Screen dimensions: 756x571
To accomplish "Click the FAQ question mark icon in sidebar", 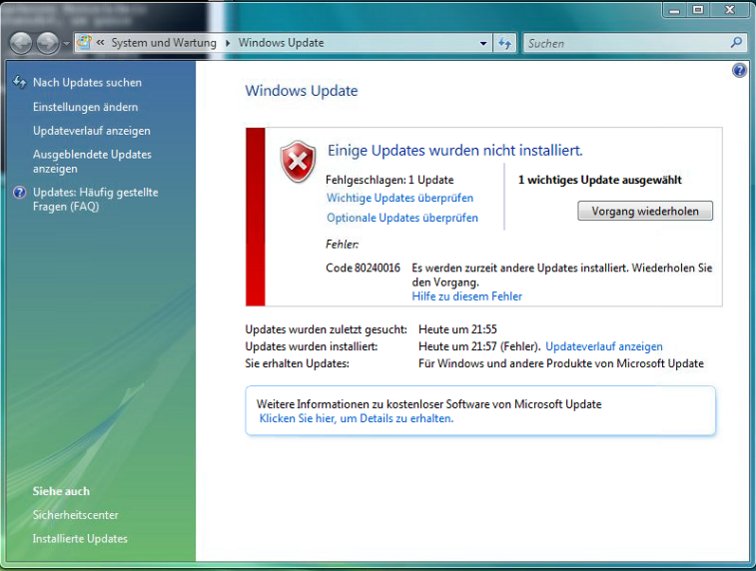I will (x=19, y=193).
